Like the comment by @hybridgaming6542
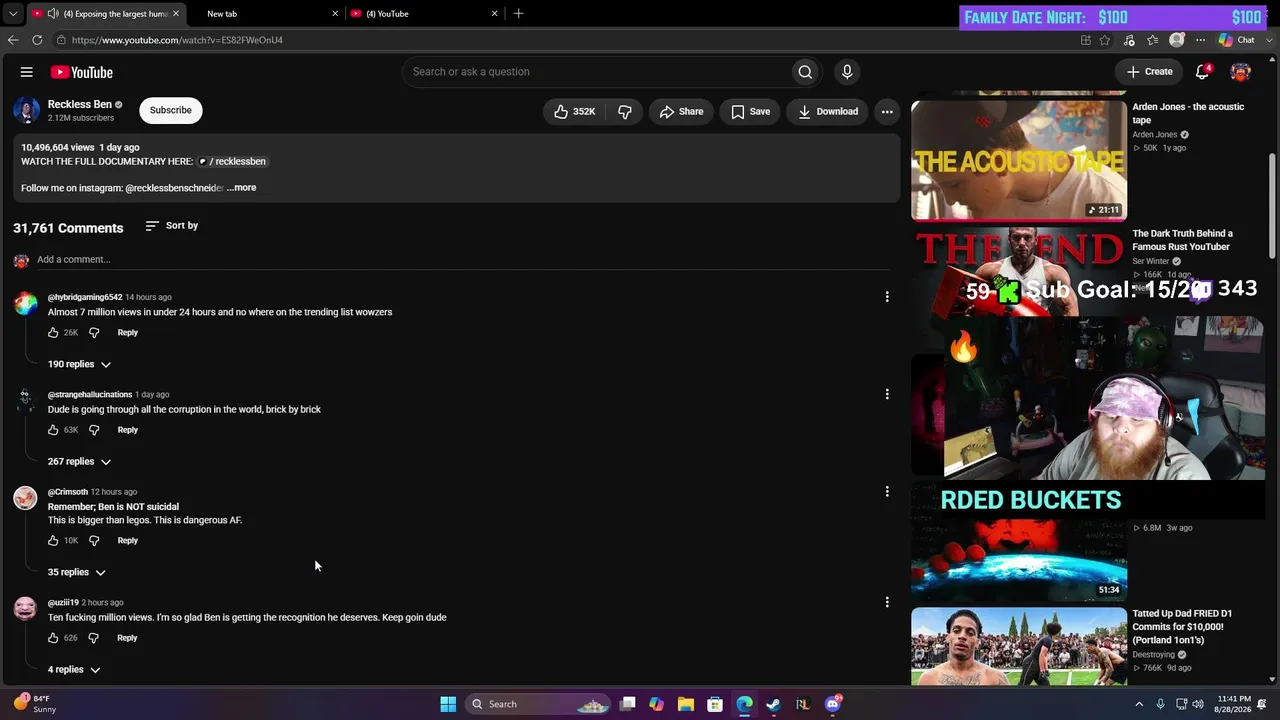This screenshot has width=1280, height=720. point(53,333)
